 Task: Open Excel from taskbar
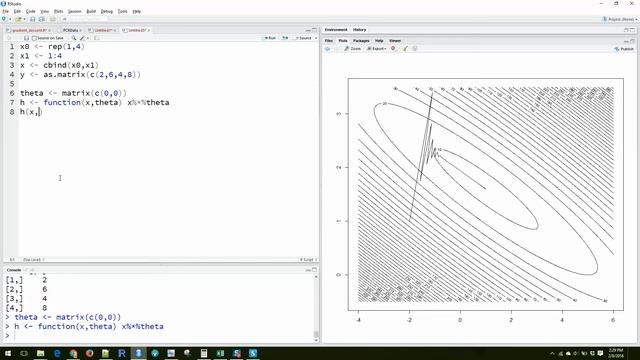(220, 353)
